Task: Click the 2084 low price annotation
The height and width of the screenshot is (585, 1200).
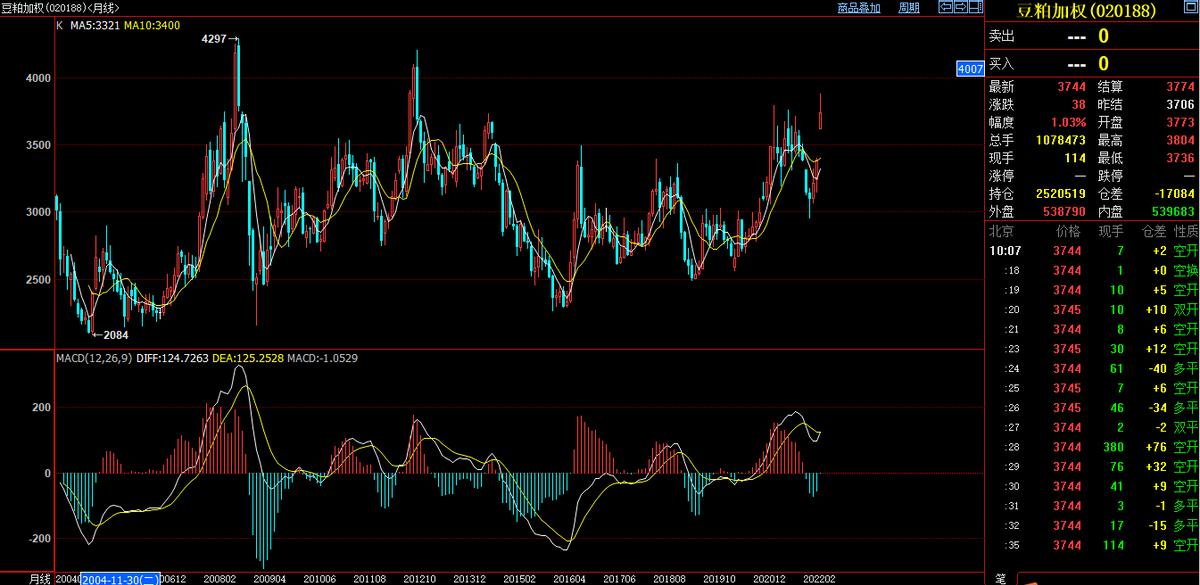Action: (112, 335)
